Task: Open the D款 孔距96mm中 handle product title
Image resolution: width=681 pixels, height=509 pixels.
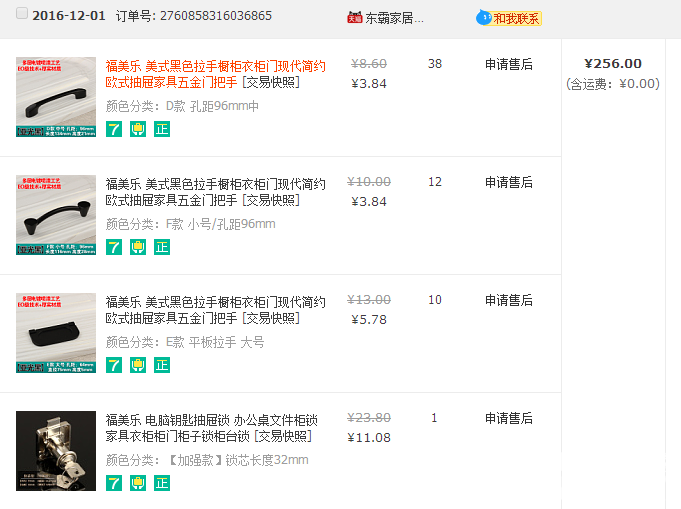Action: [x=215, y=74]
